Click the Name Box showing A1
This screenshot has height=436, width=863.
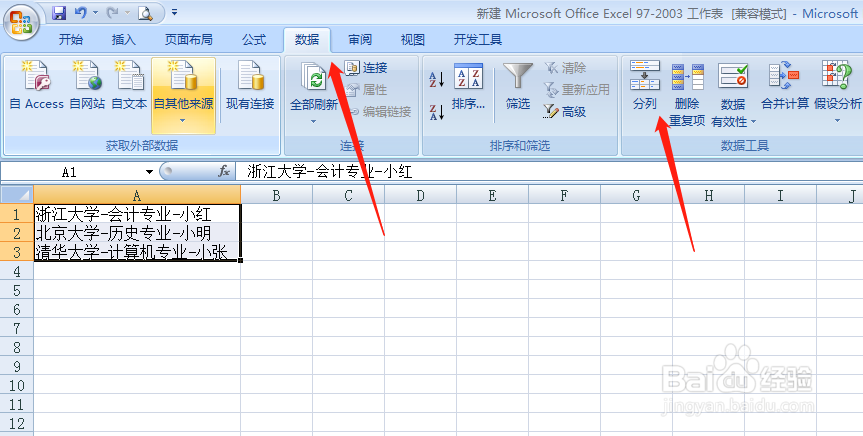click(x=70, y=172)
